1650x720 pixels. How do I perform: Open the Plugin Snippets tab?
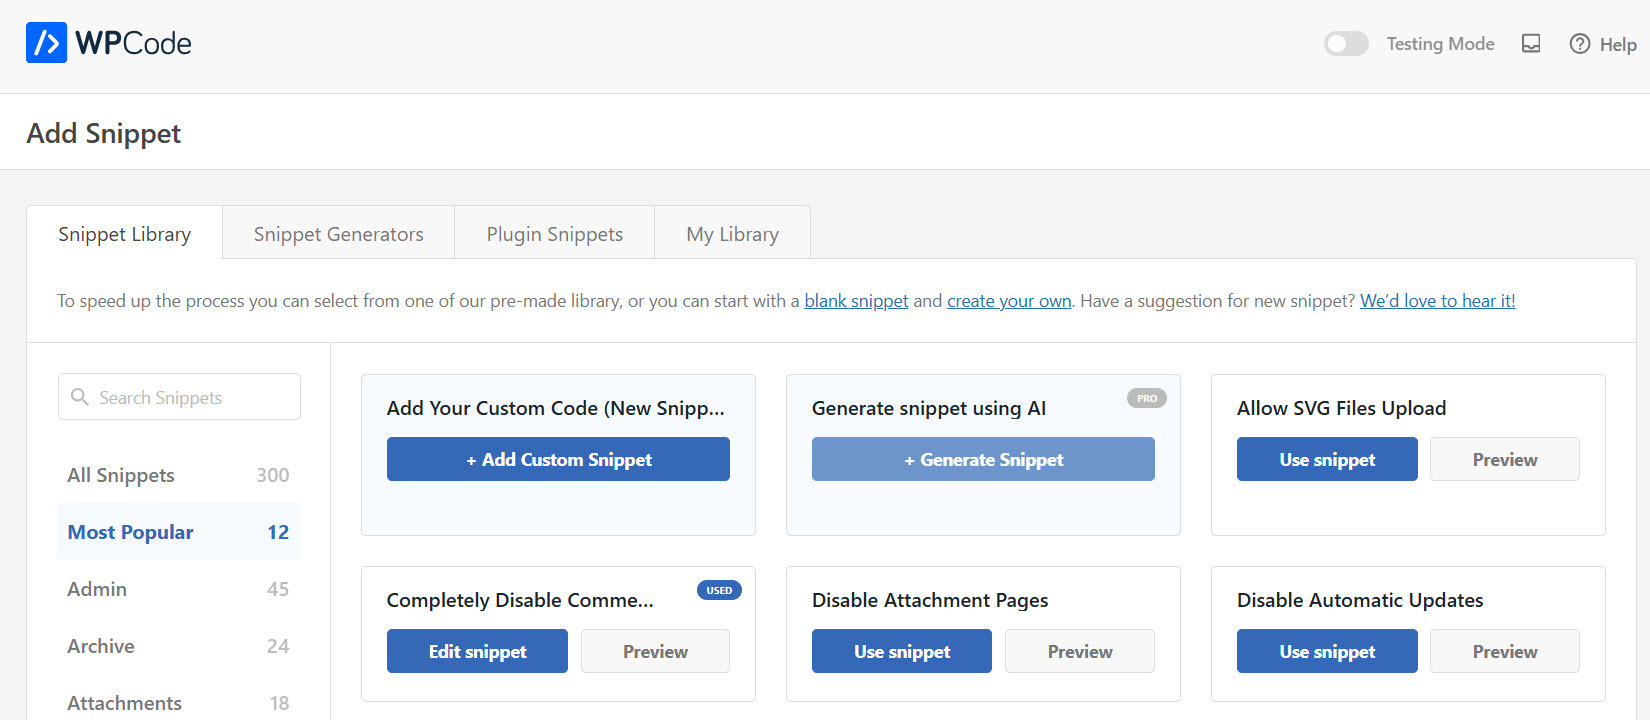[x=554, y=234]
